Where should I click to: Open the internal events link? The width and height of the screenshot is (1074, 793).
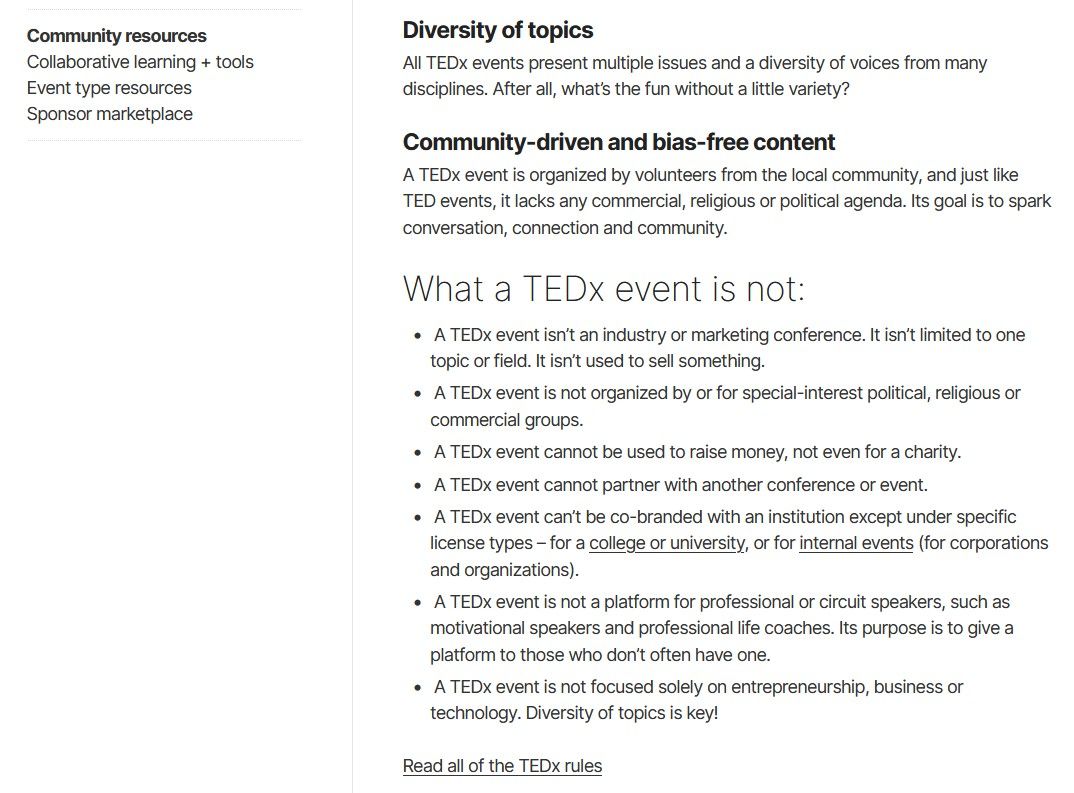pos(856,542)
